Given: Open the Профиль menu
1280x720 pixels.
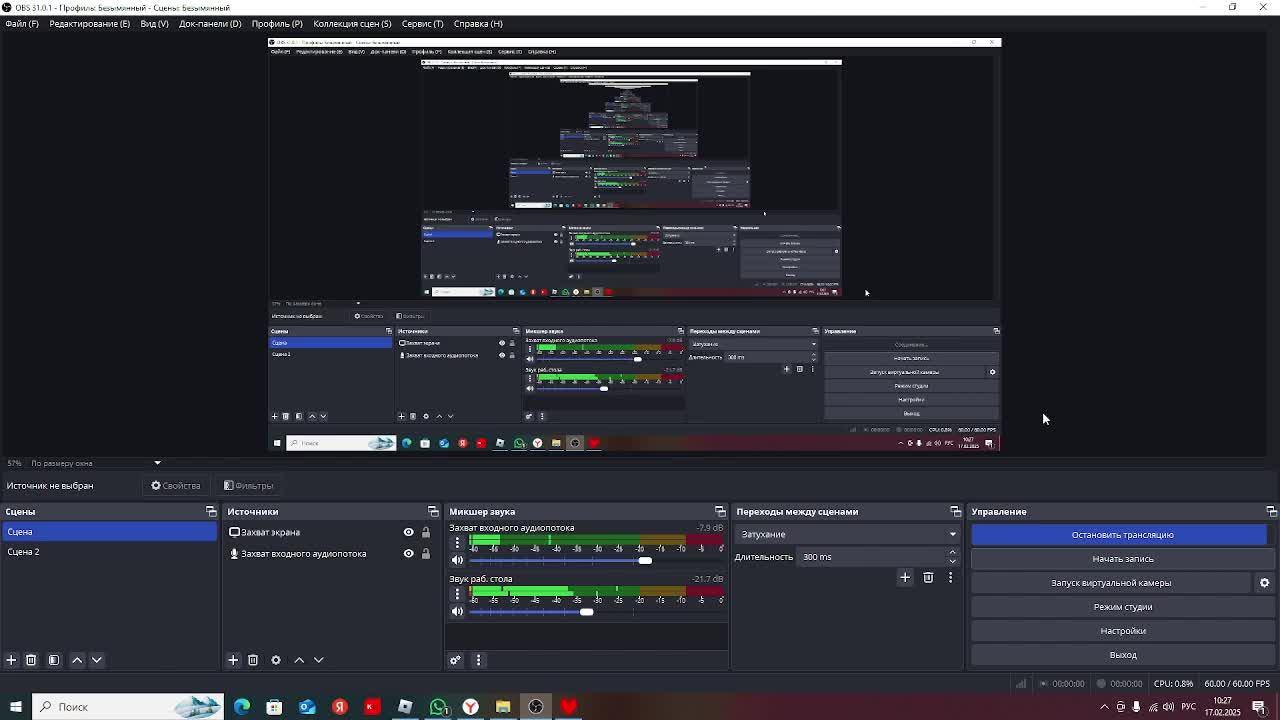Looking at the screenshot, I should [277, 23].
